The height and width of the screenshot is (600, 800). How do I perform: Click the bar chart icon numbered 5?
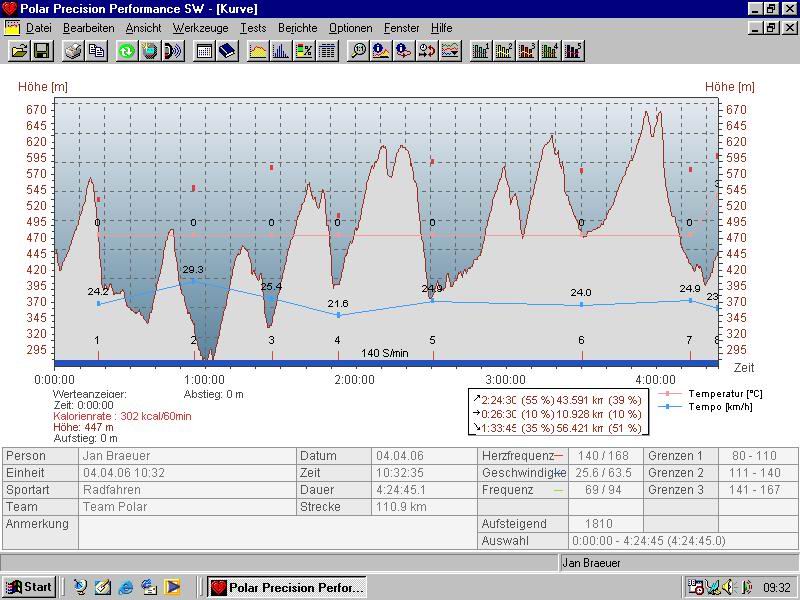(x=573, y=50)
